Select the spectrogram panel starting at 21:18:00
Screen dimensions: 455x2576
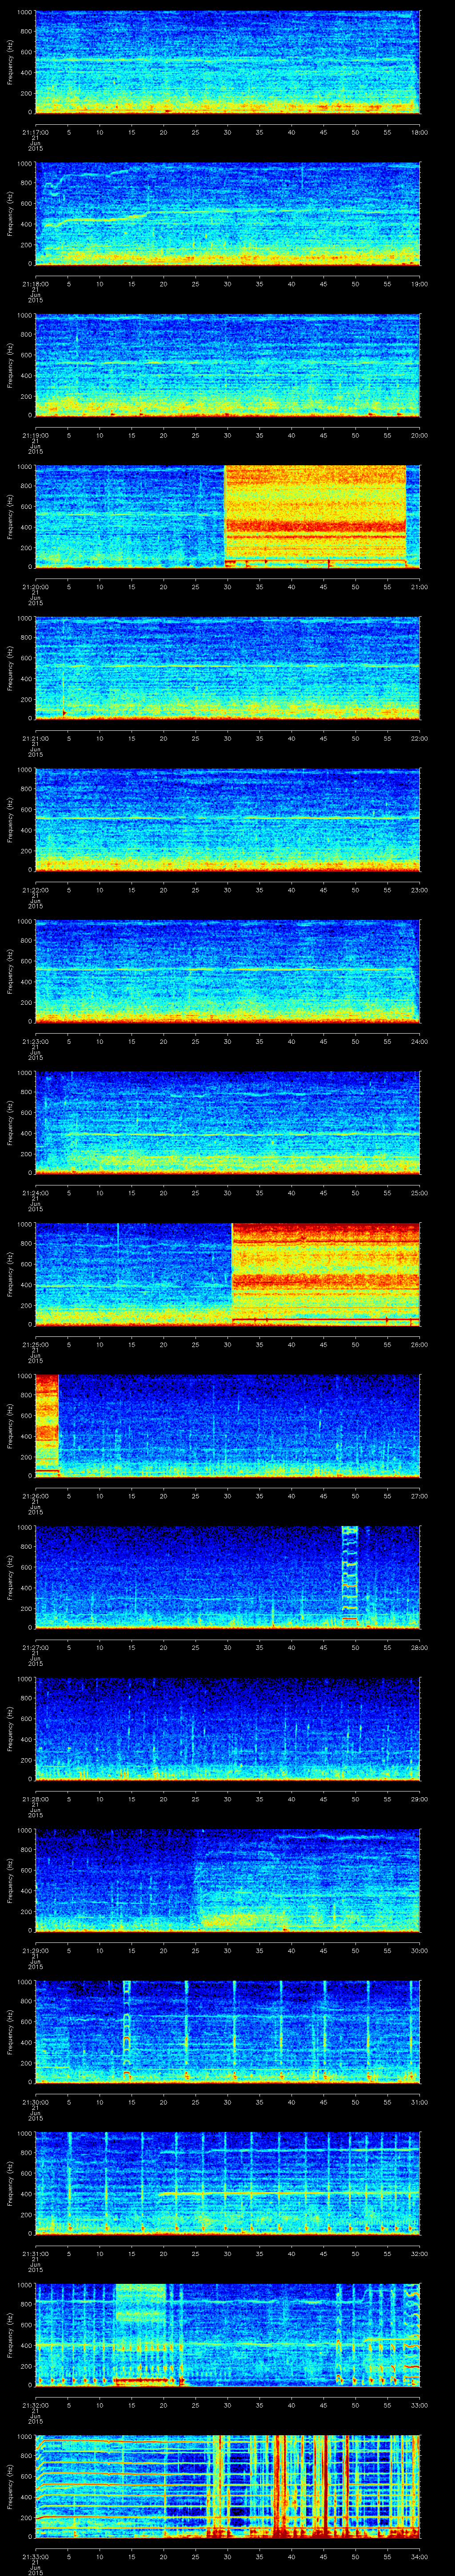point(227,214)
